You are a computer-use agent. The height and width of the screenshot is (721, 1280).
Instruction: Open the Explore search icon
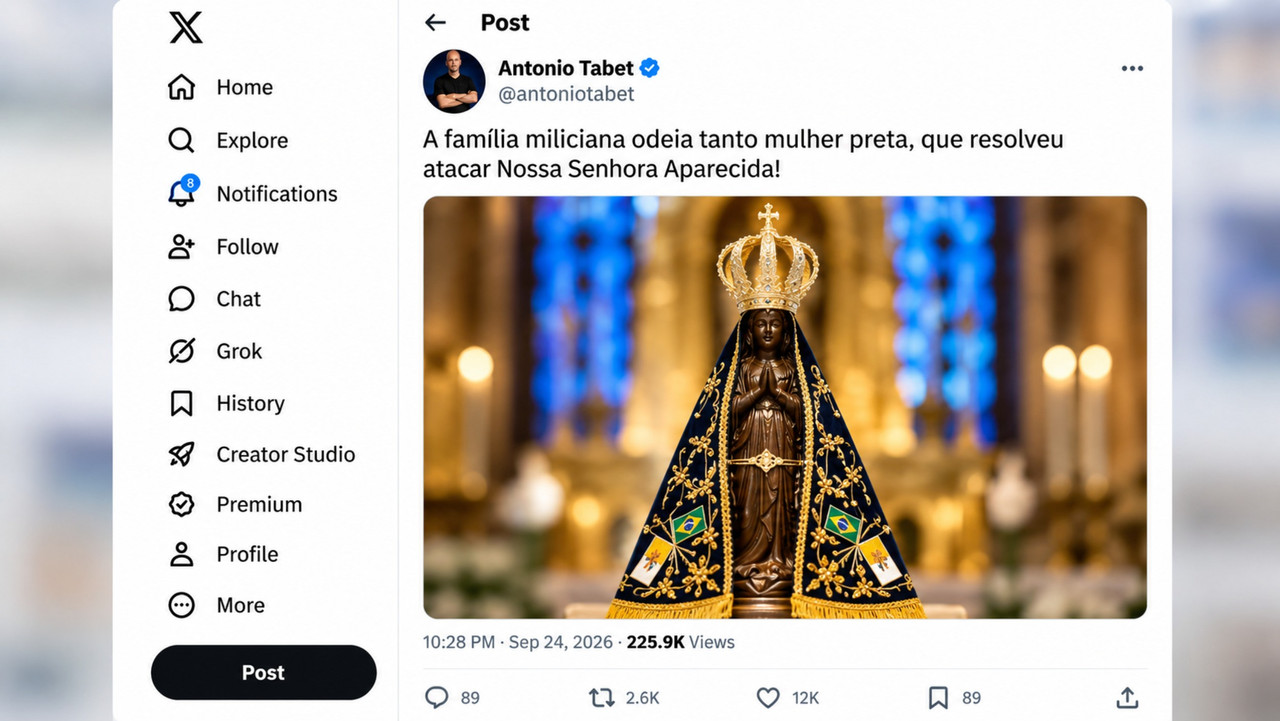(x=181, y=140)
